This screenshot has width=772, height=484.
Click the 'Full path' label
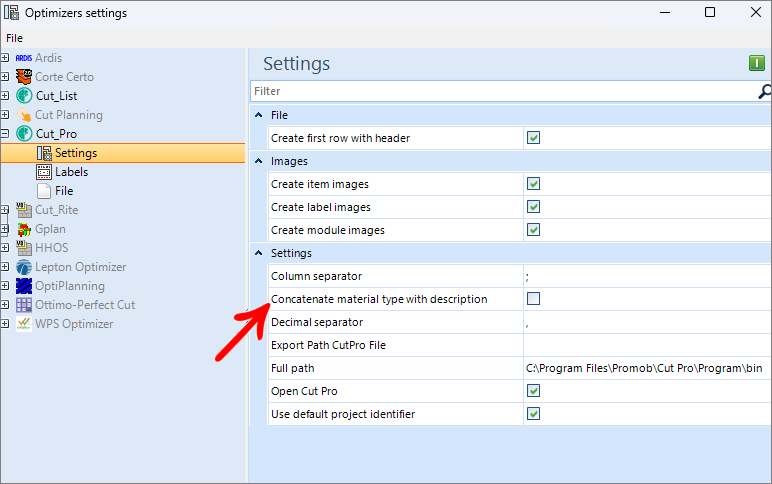coord(292,368)
